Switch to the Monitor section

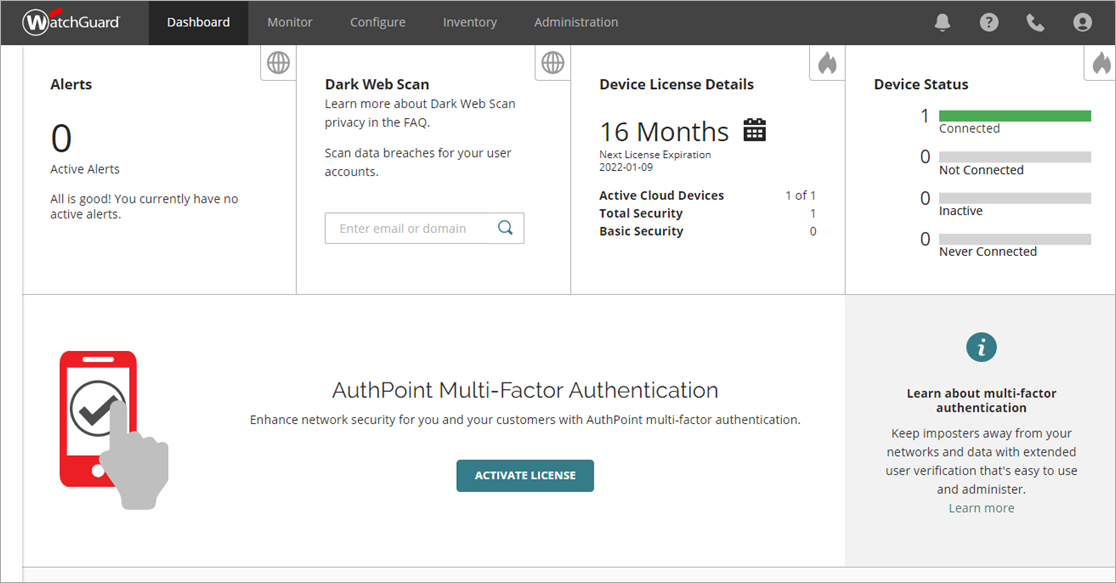[289, 21]
